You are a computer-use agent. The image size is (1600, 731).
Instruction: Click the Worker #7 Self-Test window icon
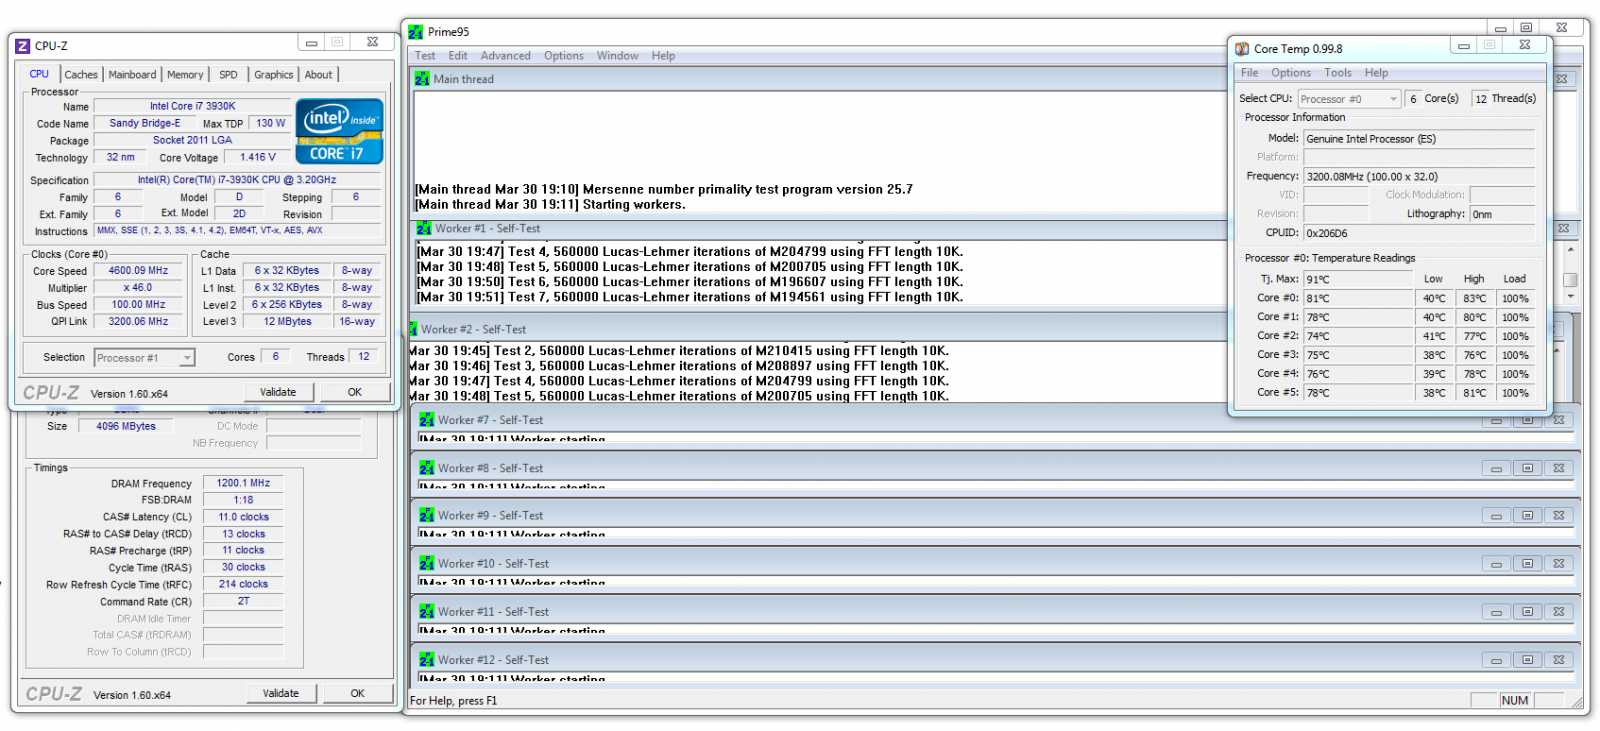(427, 420)
